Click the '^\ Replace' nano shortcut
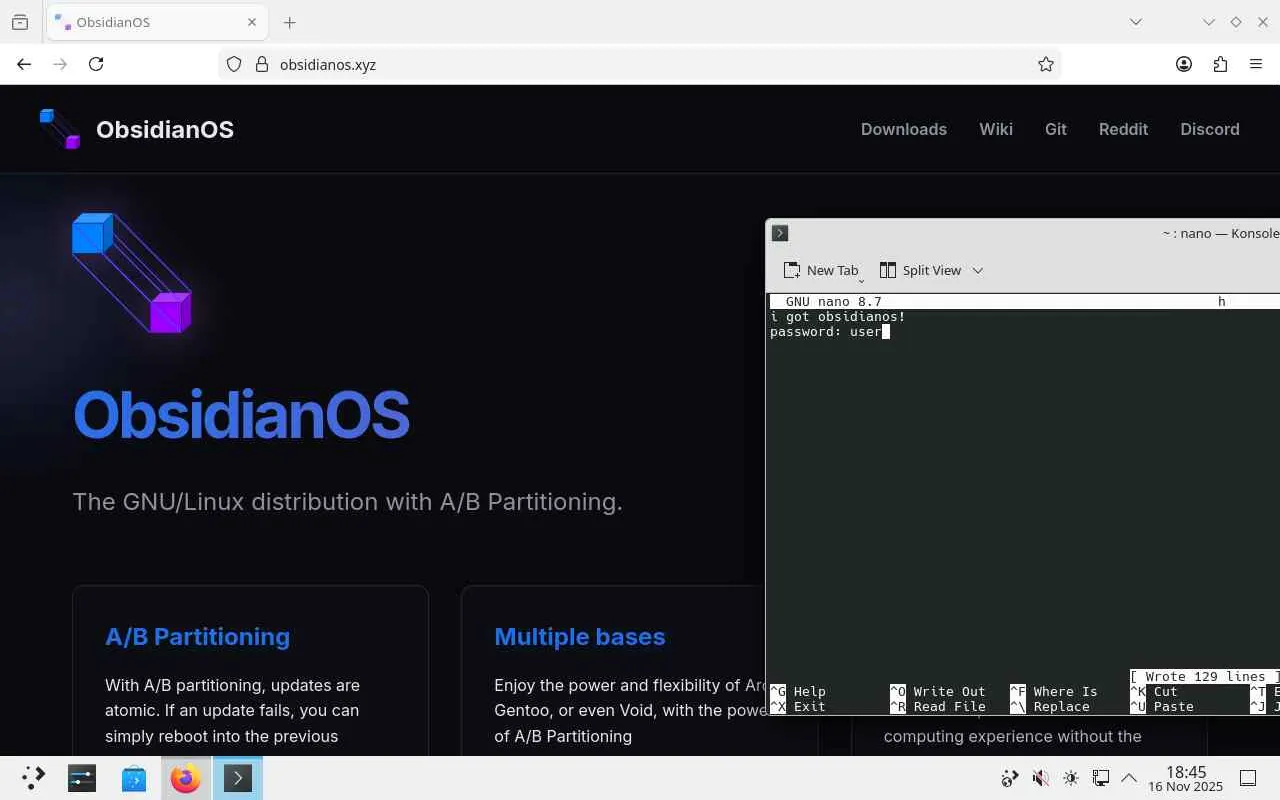Viewport: 1280px width, 800px height. [1050, 707]
